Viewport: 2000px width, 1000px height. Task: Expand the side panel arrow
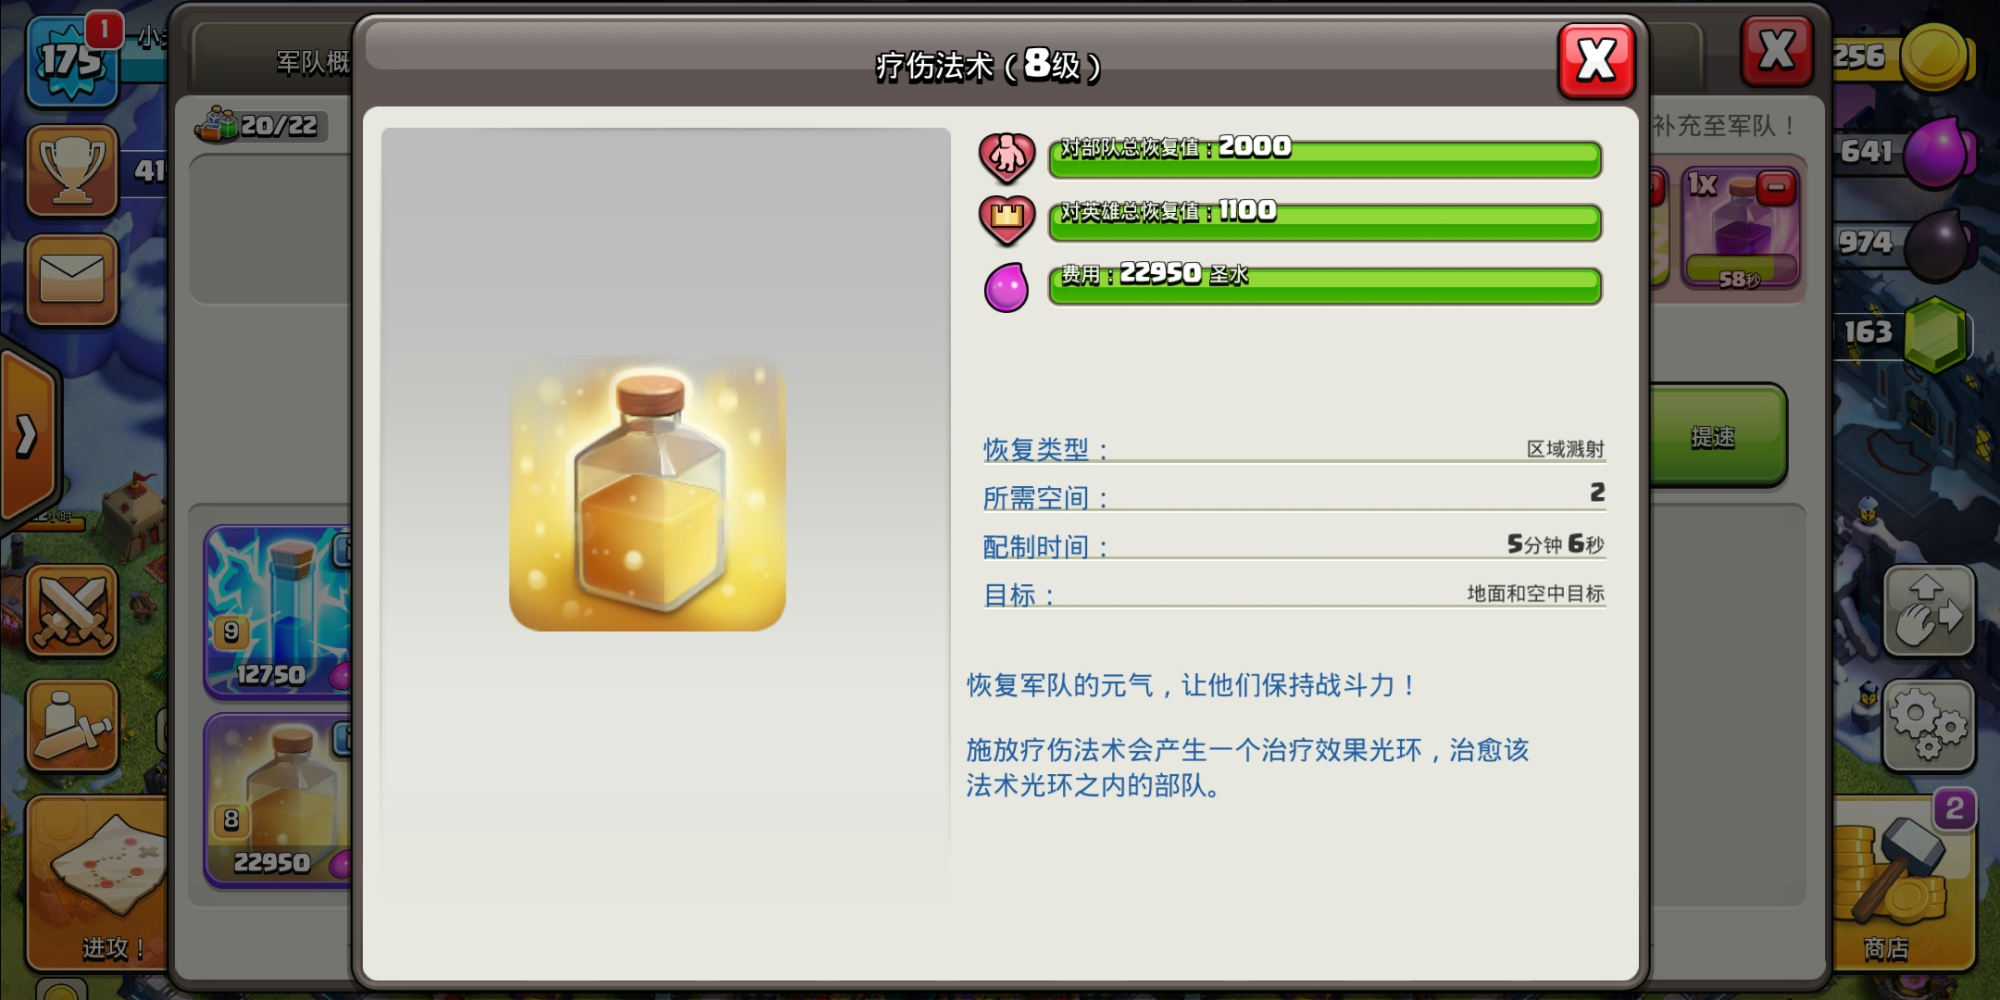click(x=28, y=436)
